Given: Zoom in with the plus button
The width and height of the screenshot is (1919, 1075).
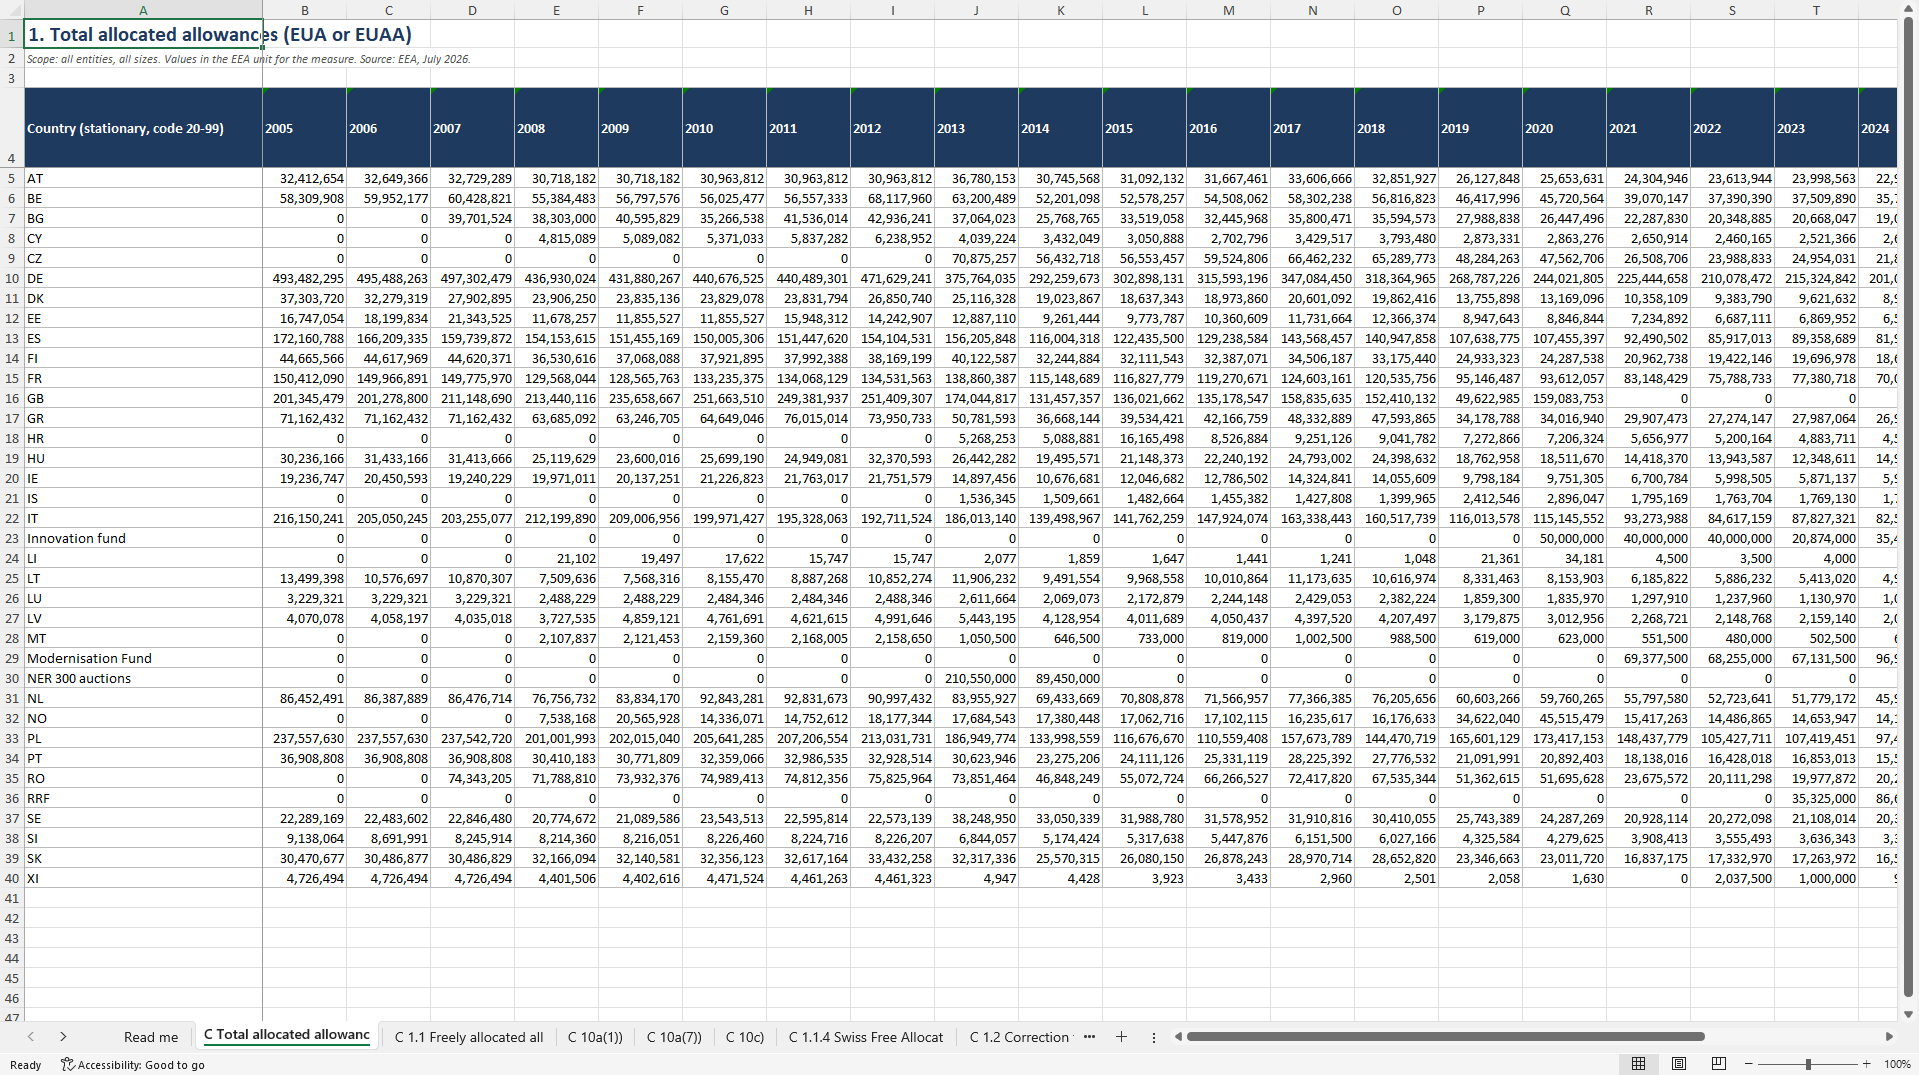Looking at the screenshot, I should (x=1866, y=1064).
